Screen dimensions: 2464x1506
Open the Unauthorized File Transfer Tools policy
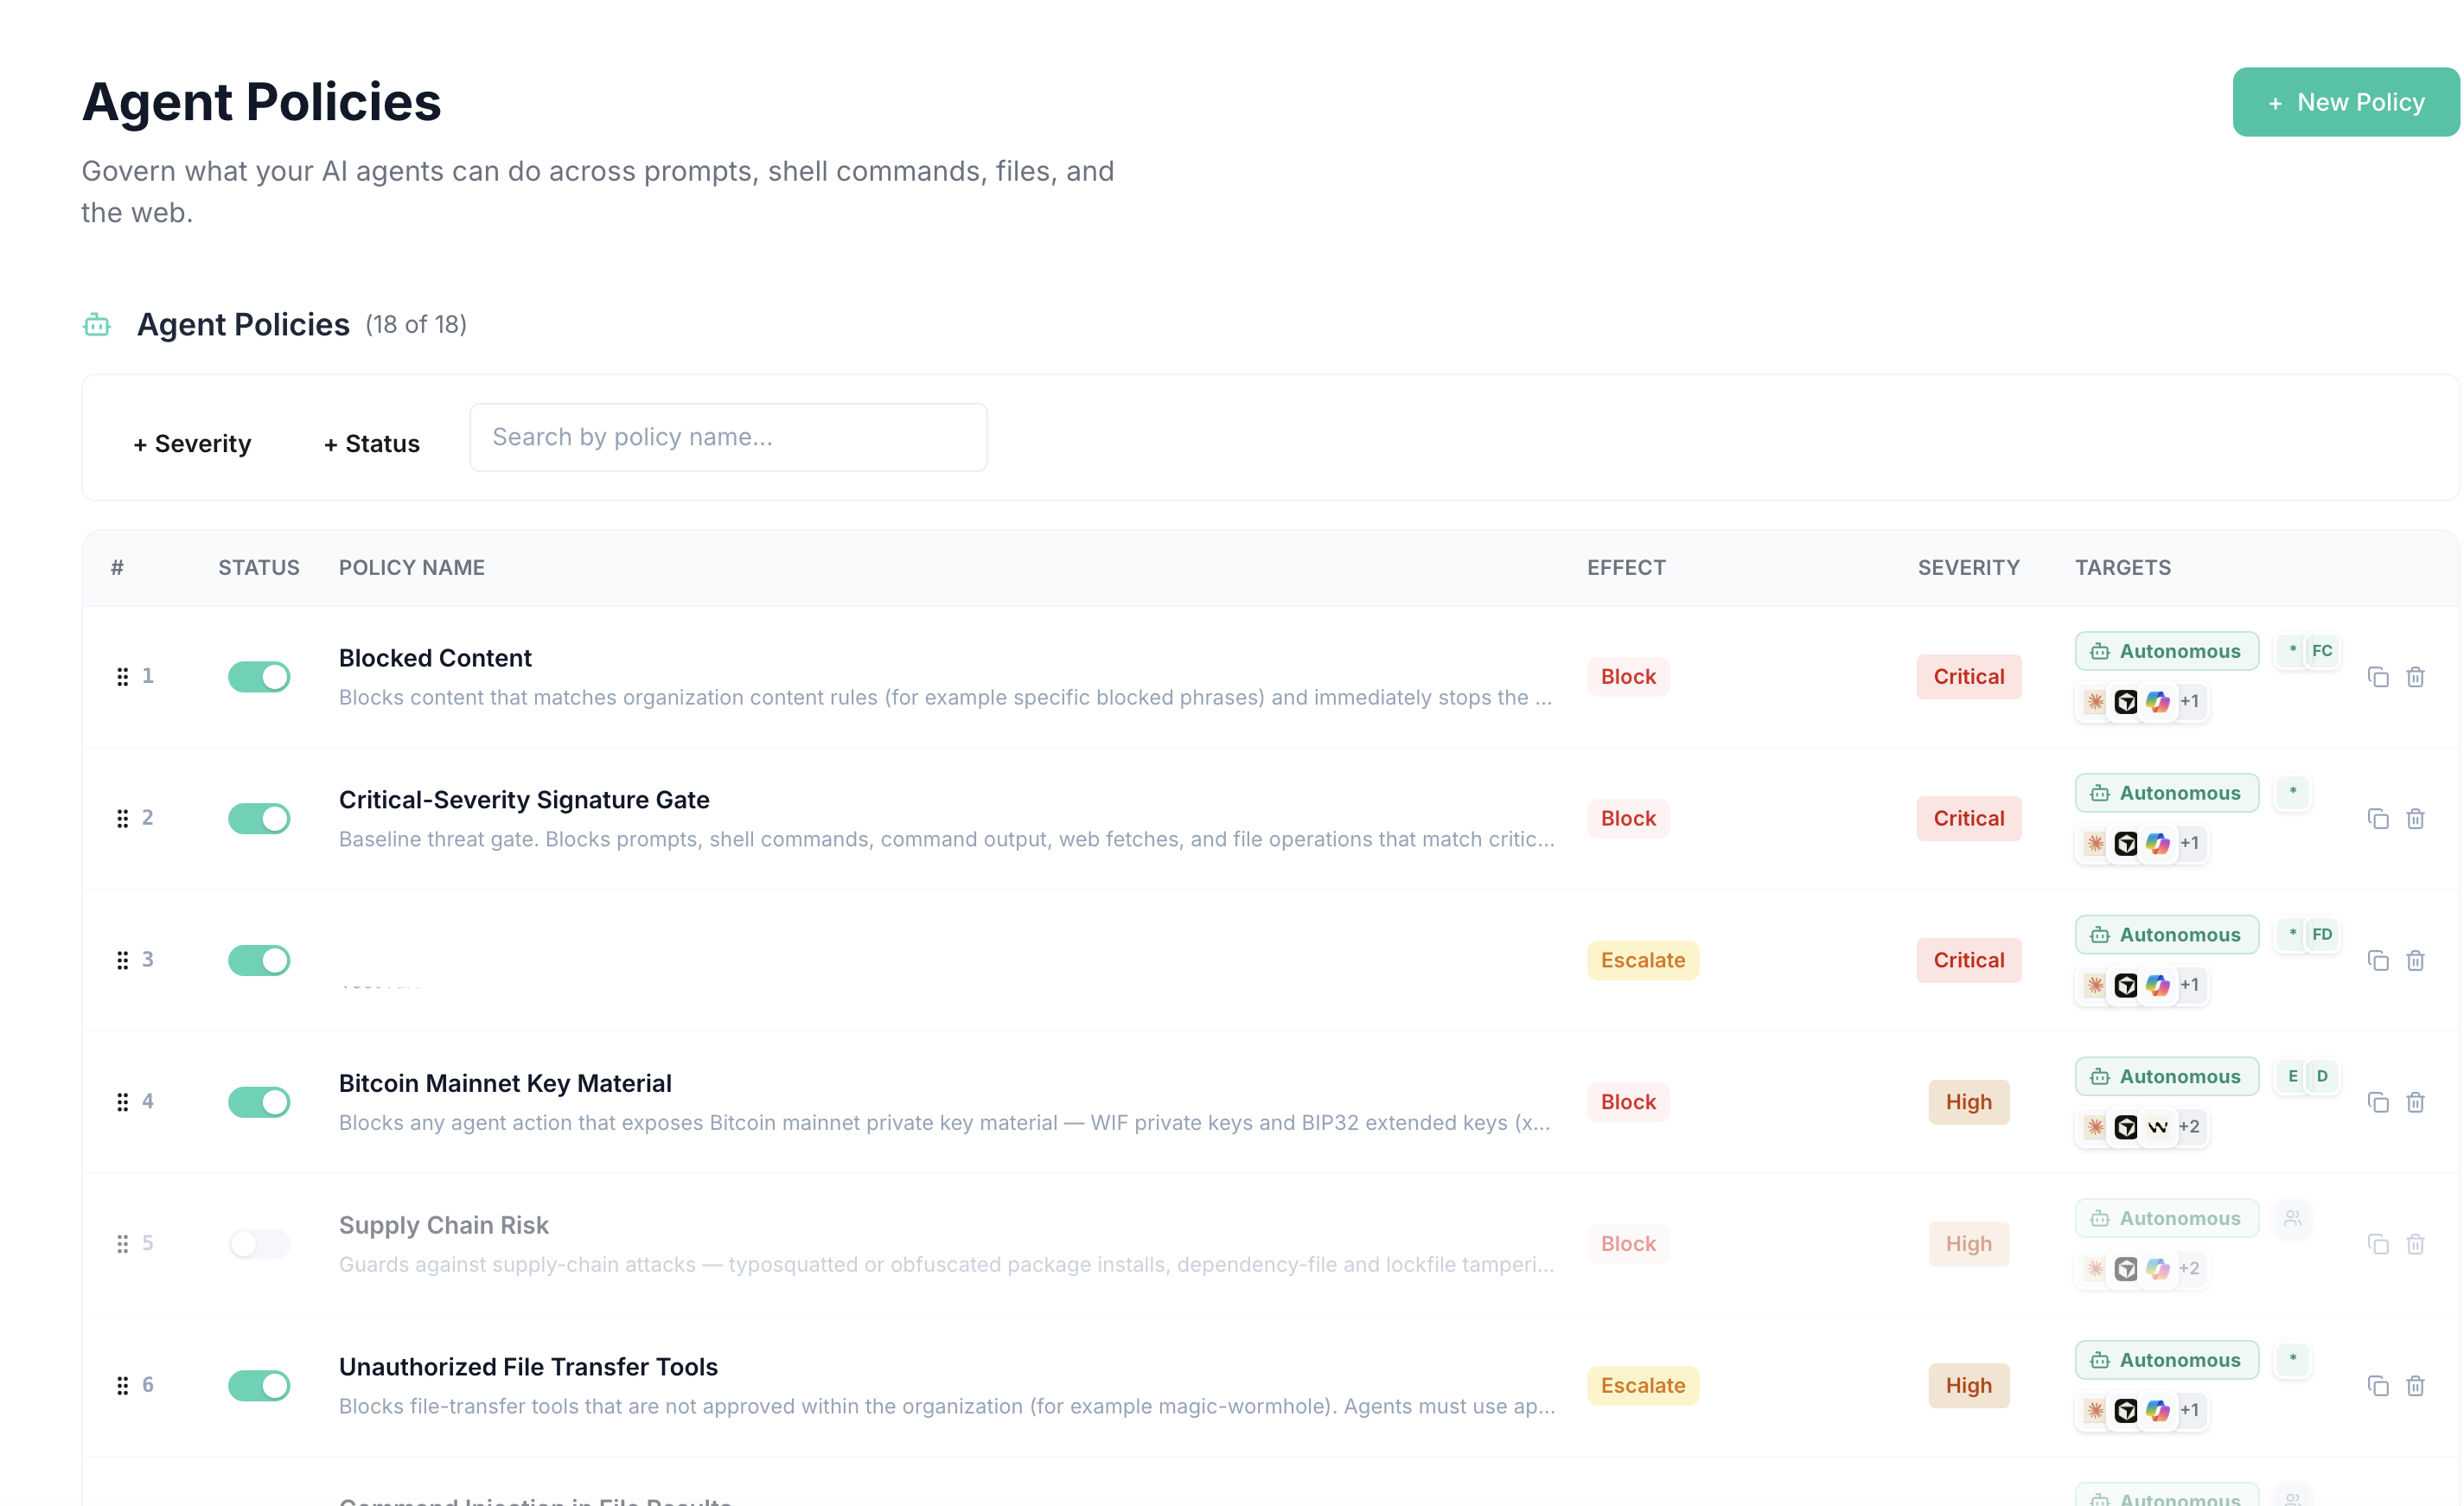(x=528, y=1367)
